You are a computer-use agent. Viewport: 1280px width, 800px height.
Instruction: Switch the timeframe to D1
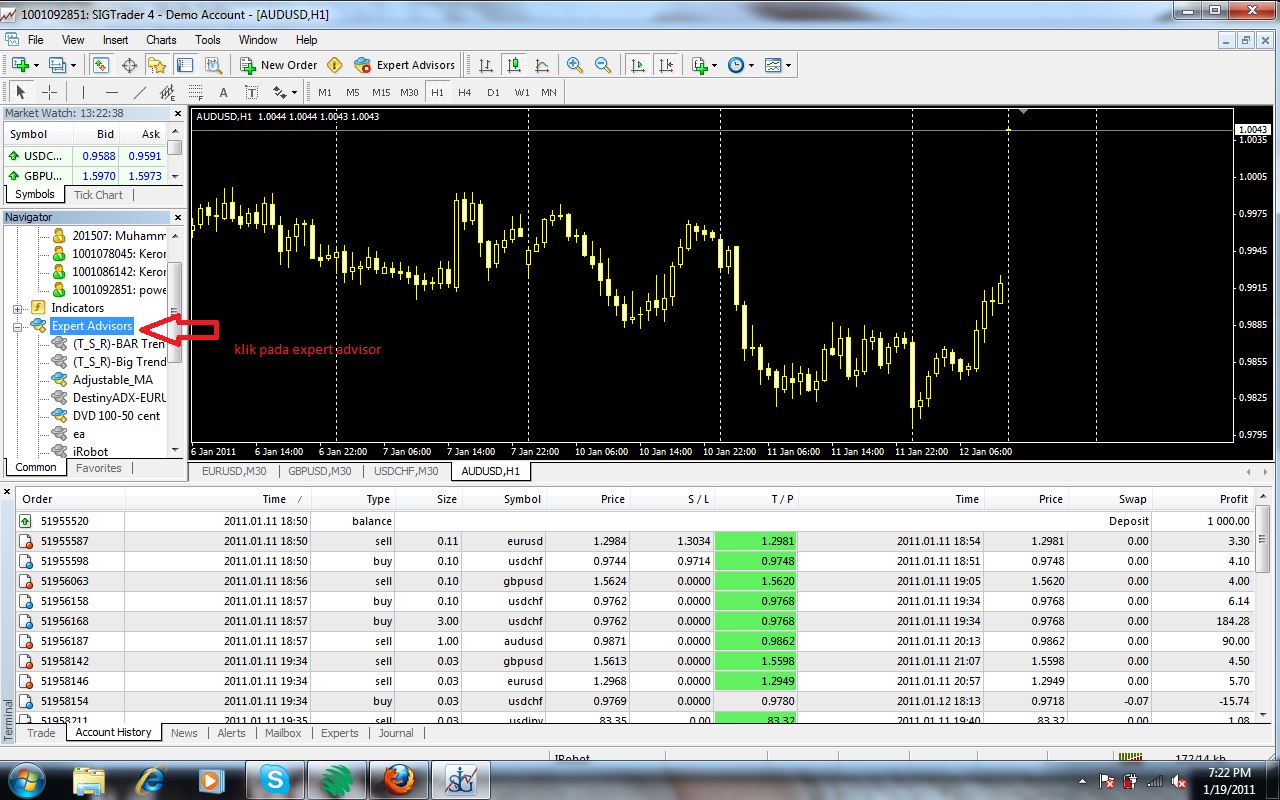[x=493, y=92]
